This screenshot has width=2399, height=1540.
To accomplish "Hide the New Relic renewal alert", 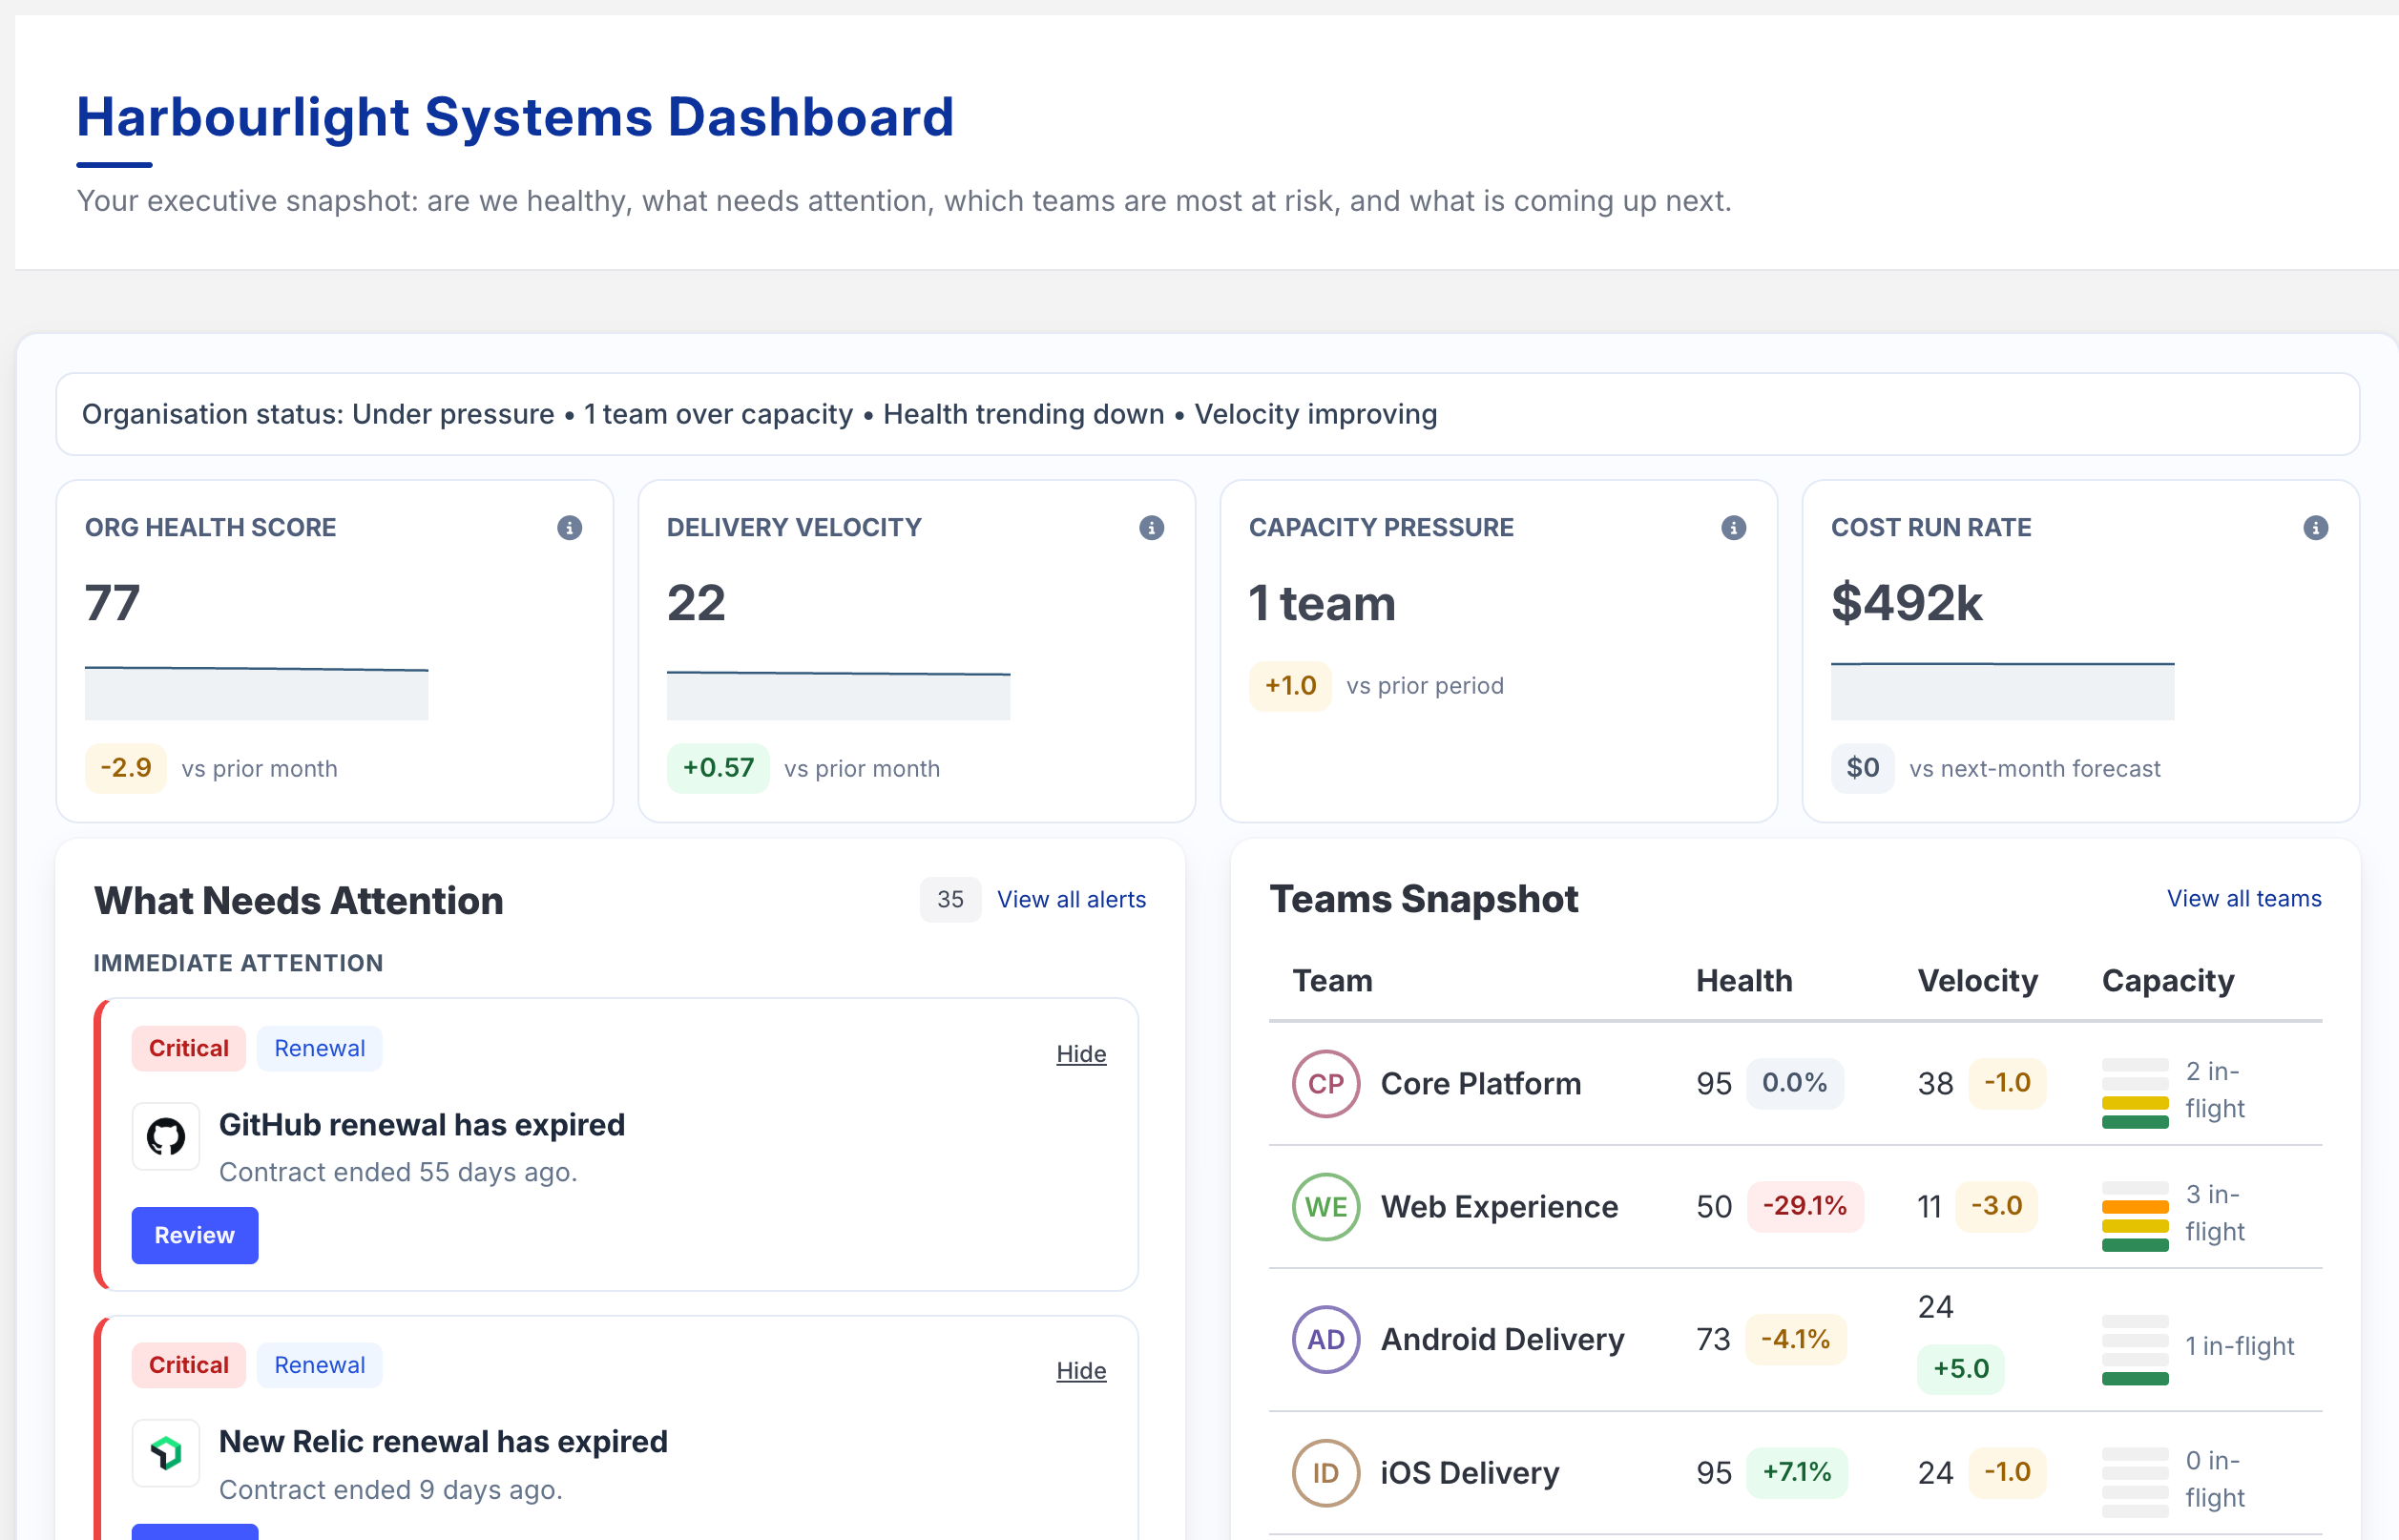I will pos(1080,1370).
